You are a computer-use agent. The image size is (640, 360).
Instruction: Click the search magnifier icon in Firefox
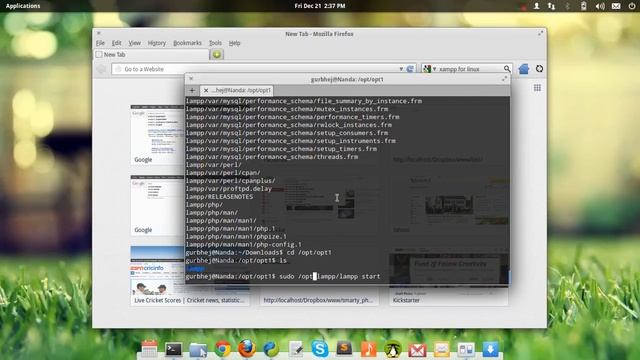507,69
